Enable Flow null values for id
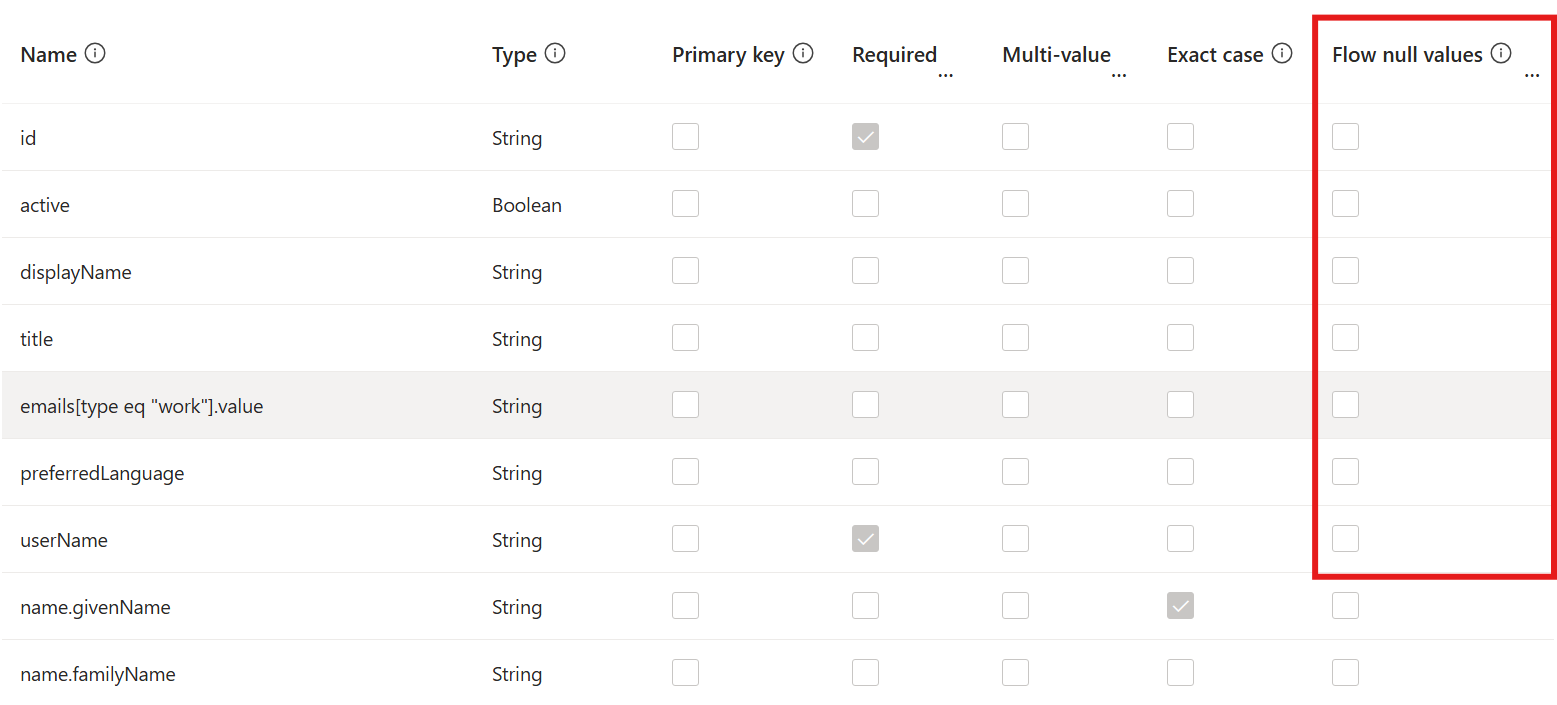The width and height of the screenshot is (1557, 705). (x=1345, y=137)
